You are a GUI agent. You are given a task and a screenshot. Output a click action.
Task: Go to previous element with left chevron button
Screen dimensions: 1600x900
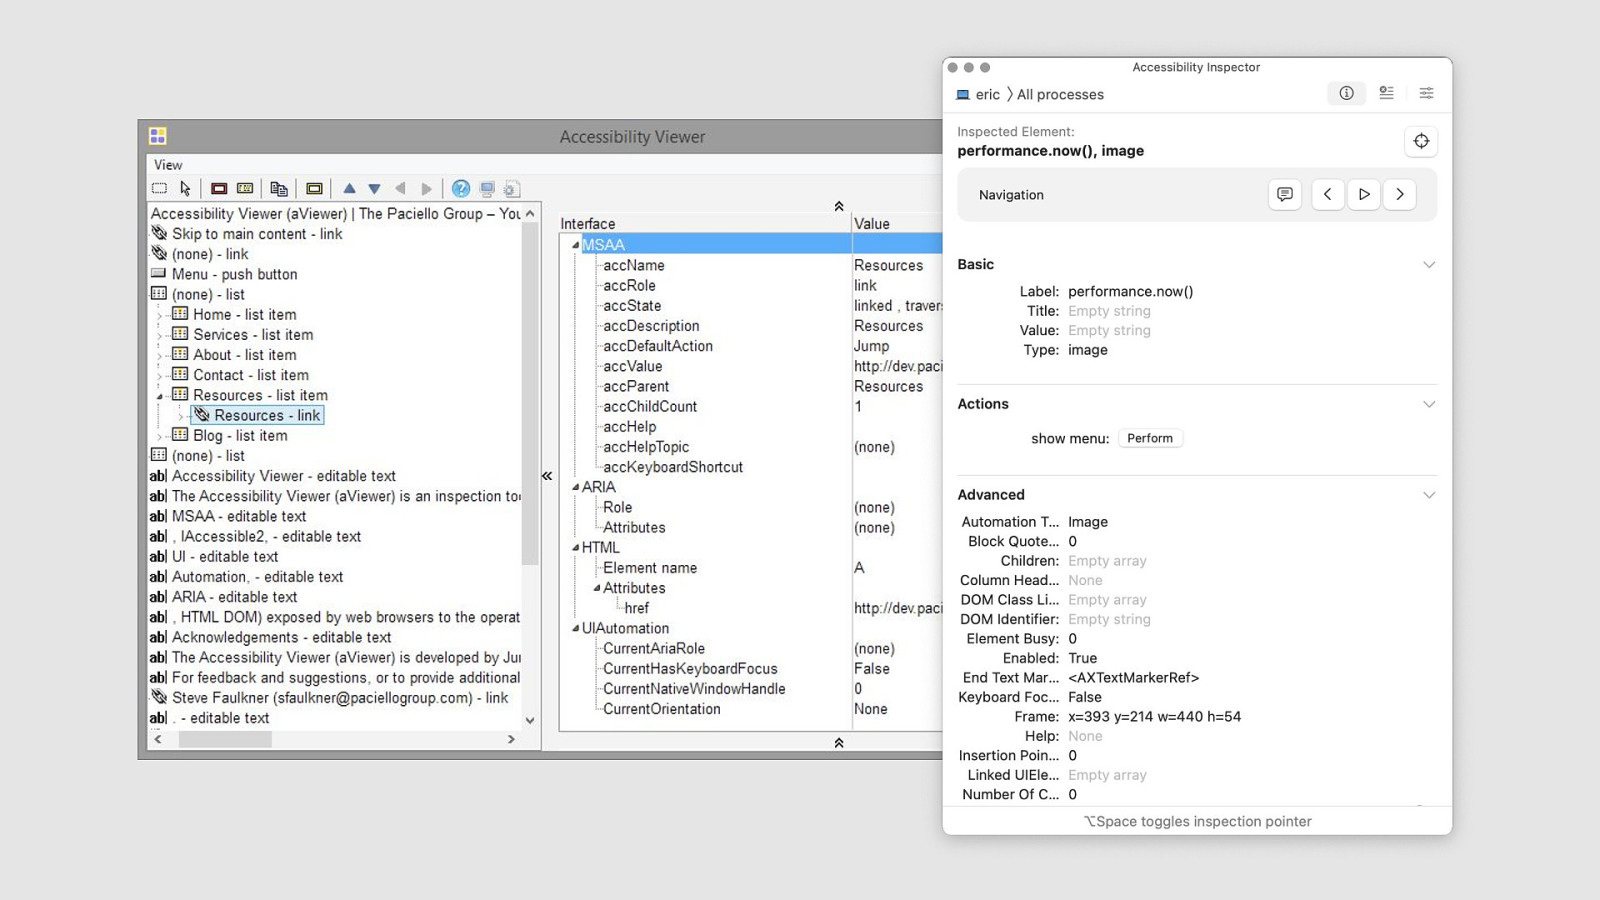click(x=1327, y=194)
